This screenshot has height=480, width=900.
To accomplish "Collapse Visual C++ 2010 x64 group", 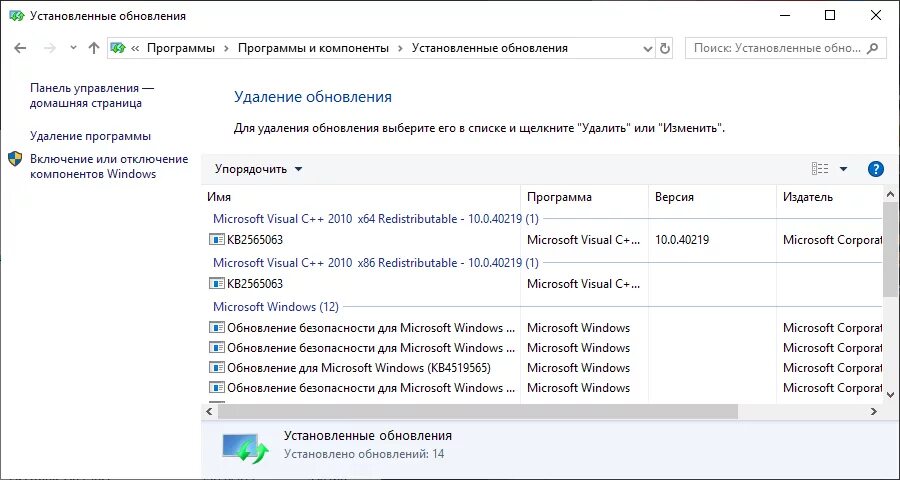I will pos(376,219).
